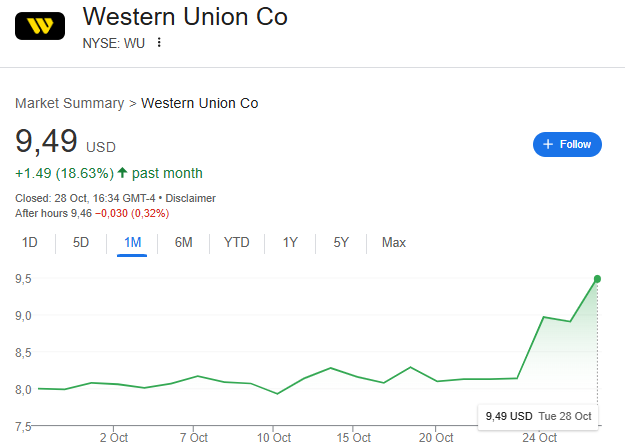Show the 1Y price chart
Viewport: 625px width, 445px height.
[x=290, y=242]
